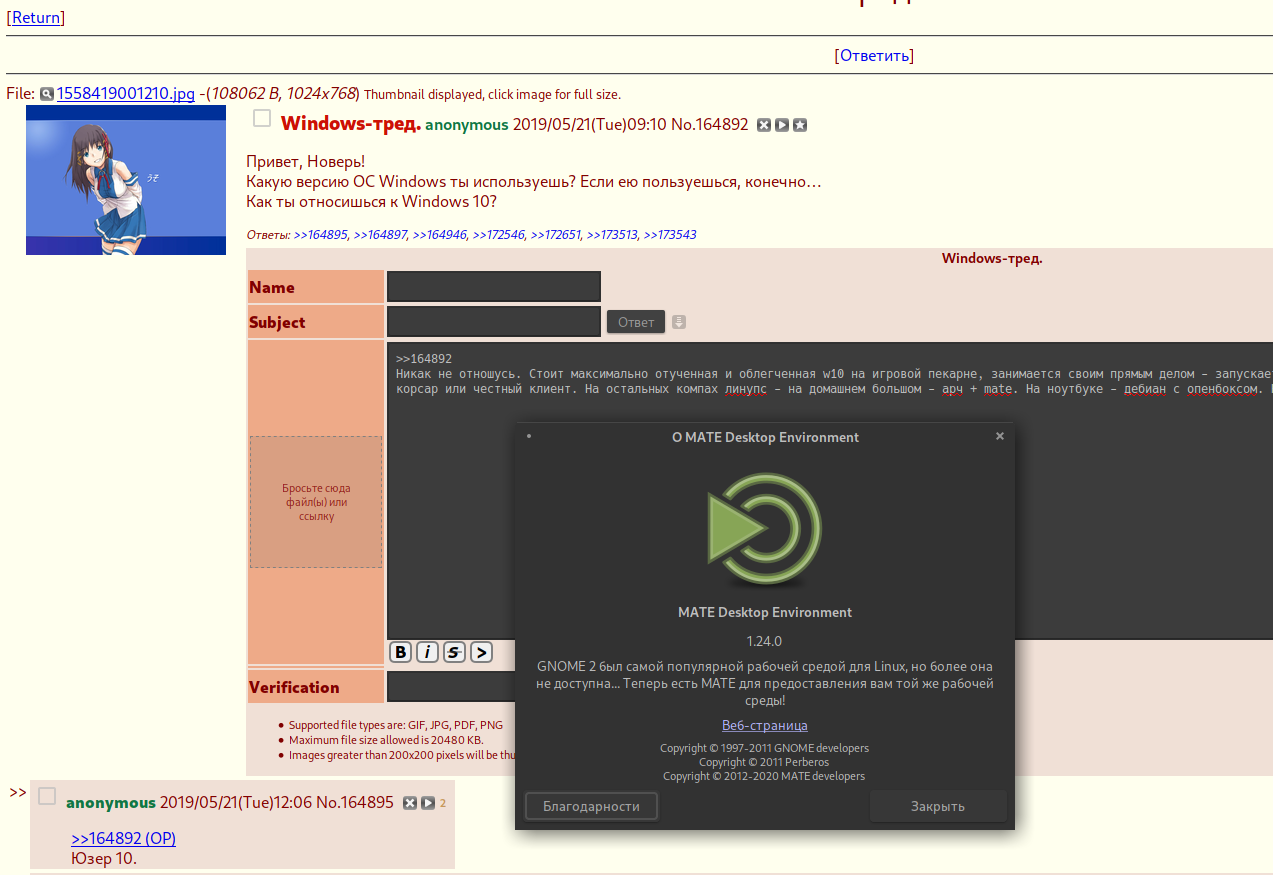Jump to reply >>173543 in Ответы list
The height and width of the screenshot is (875, 1273).
(x=670, y=235)
